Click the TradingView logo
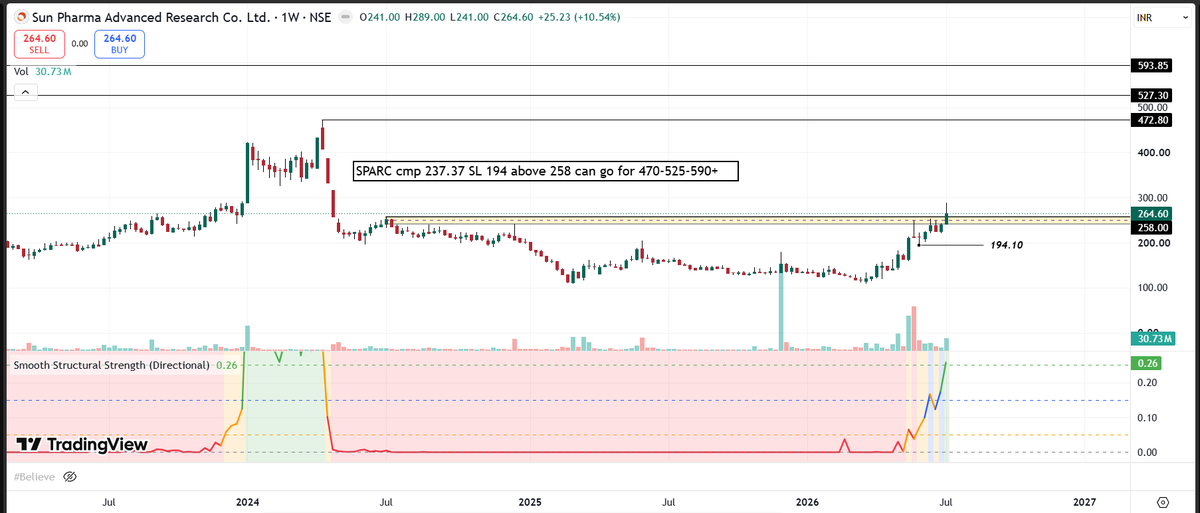This screenshot has height=513, width=1200. (x=82, y=445)
